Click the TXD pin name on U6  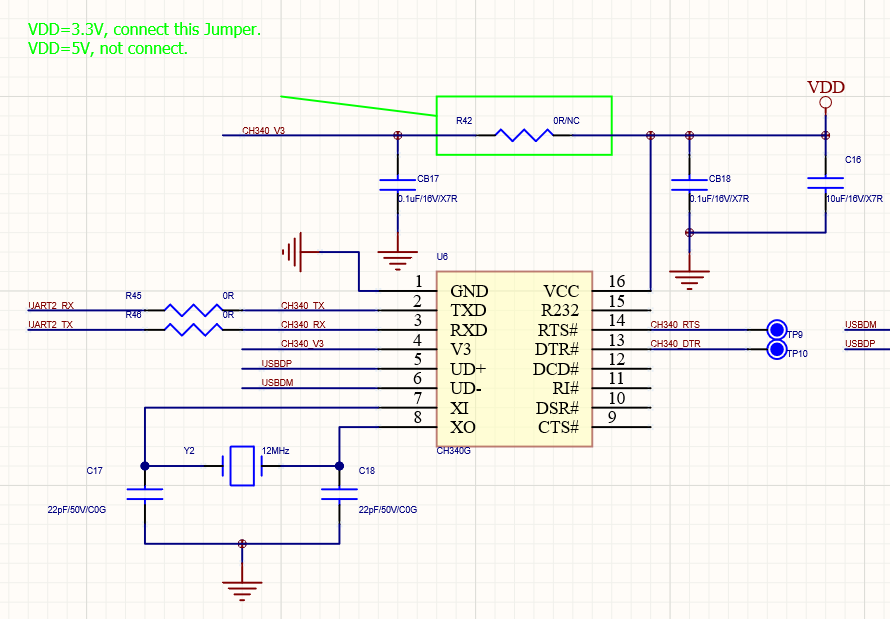pyautogui.click(x=468, y=310)
